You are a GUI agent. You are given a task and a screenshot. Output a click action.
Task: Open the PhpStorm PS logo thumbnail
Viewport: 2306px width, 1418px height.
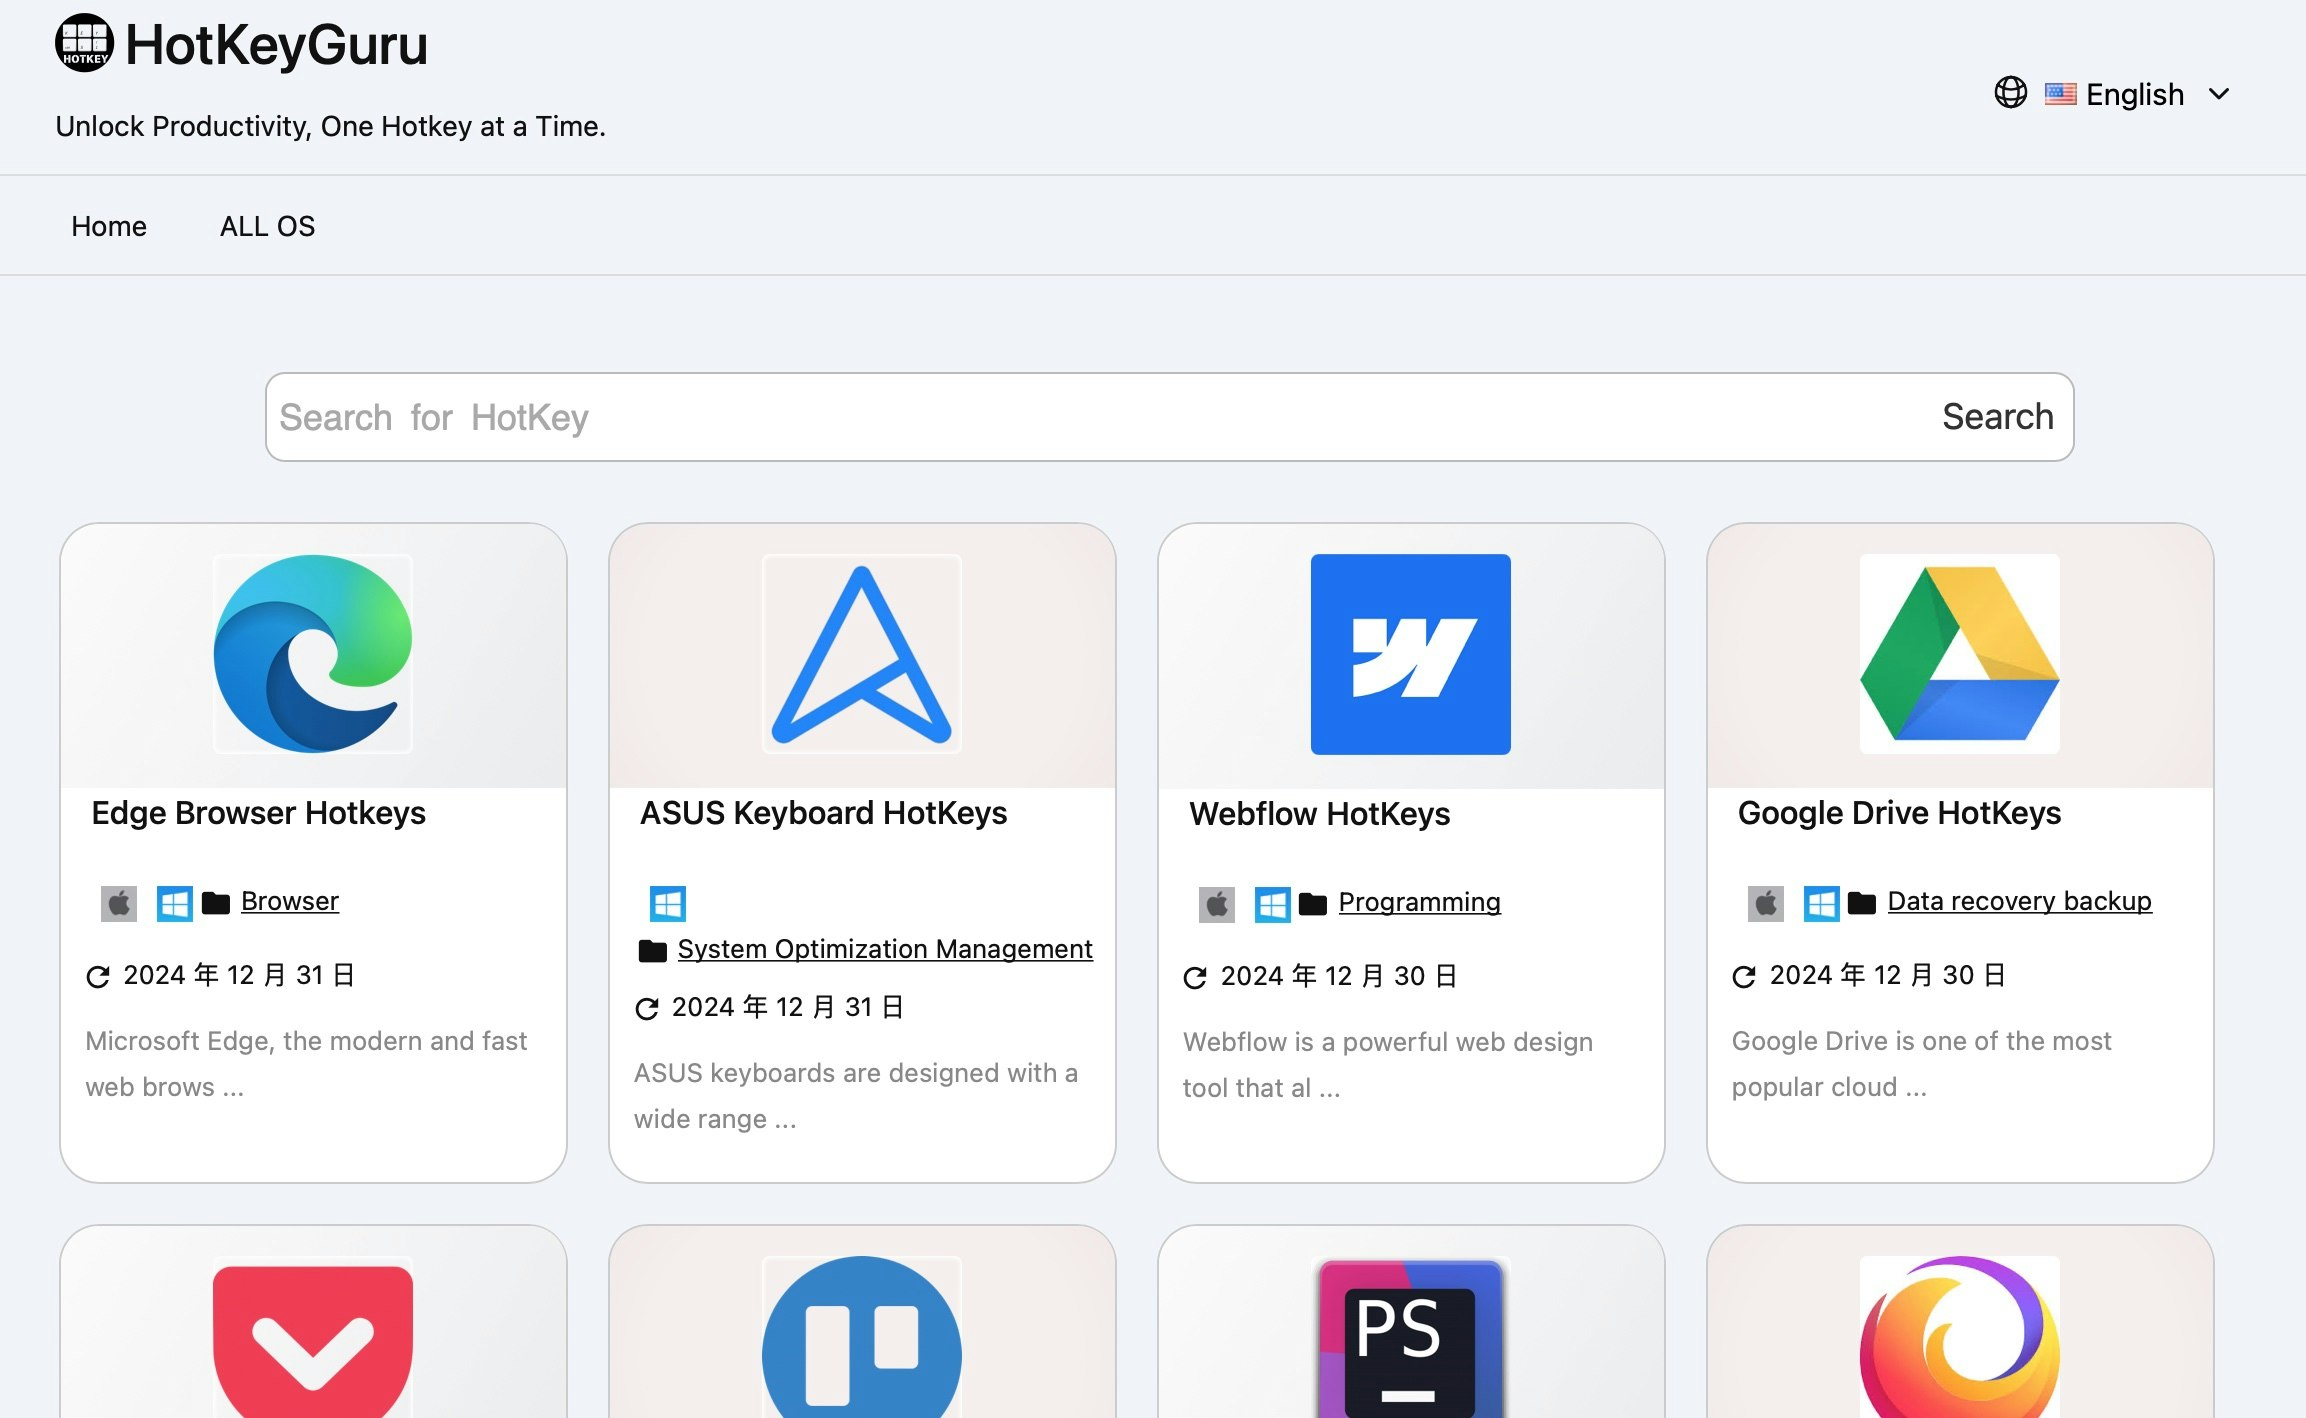click(1411, 1337)
